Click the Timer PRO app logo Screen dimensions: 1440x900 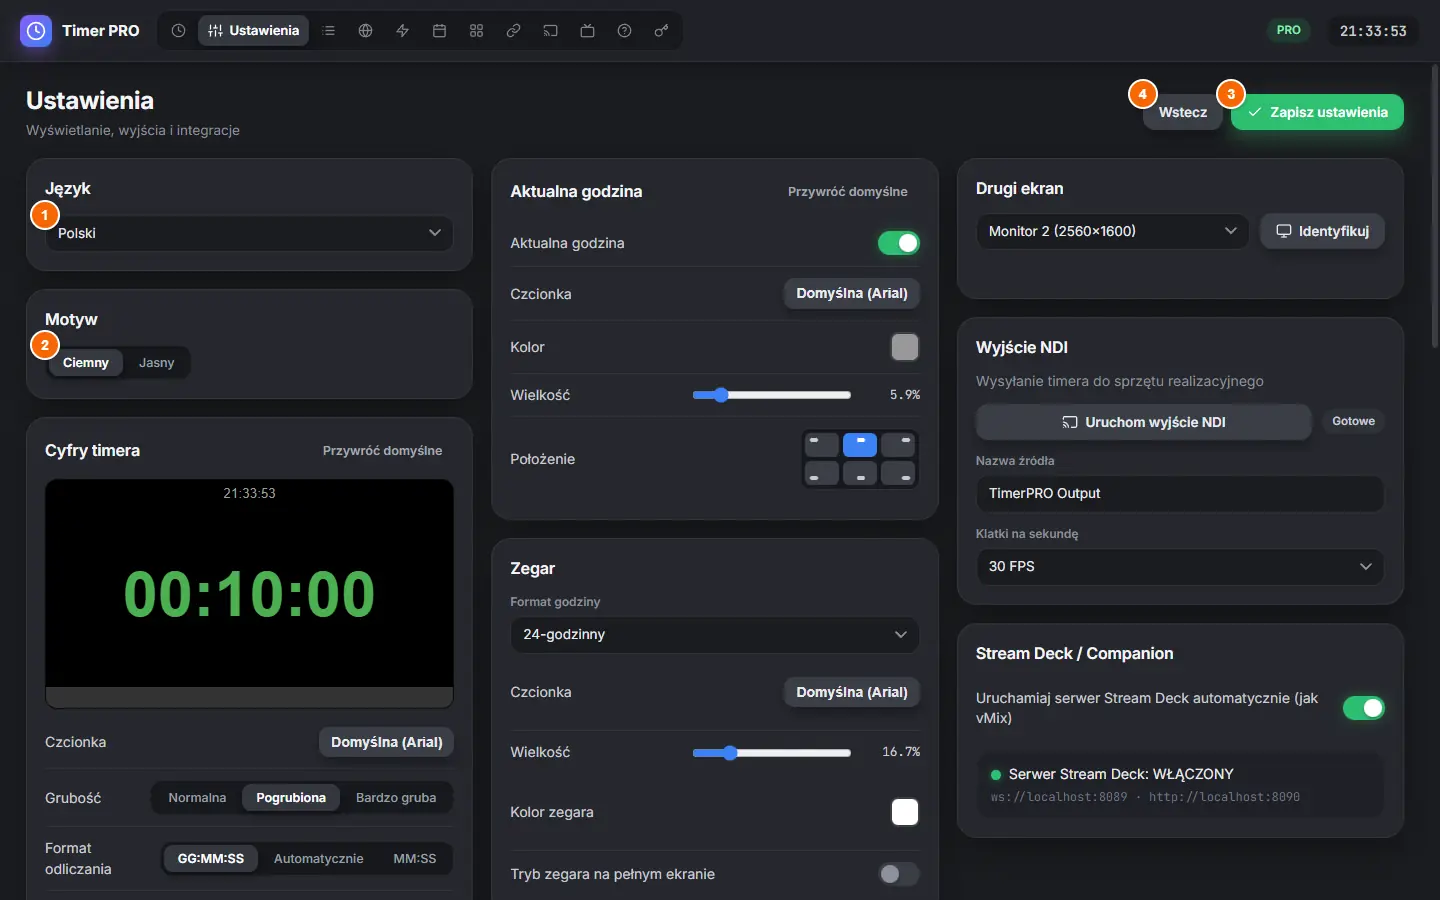pyautogui.click(x=36, y=31)
